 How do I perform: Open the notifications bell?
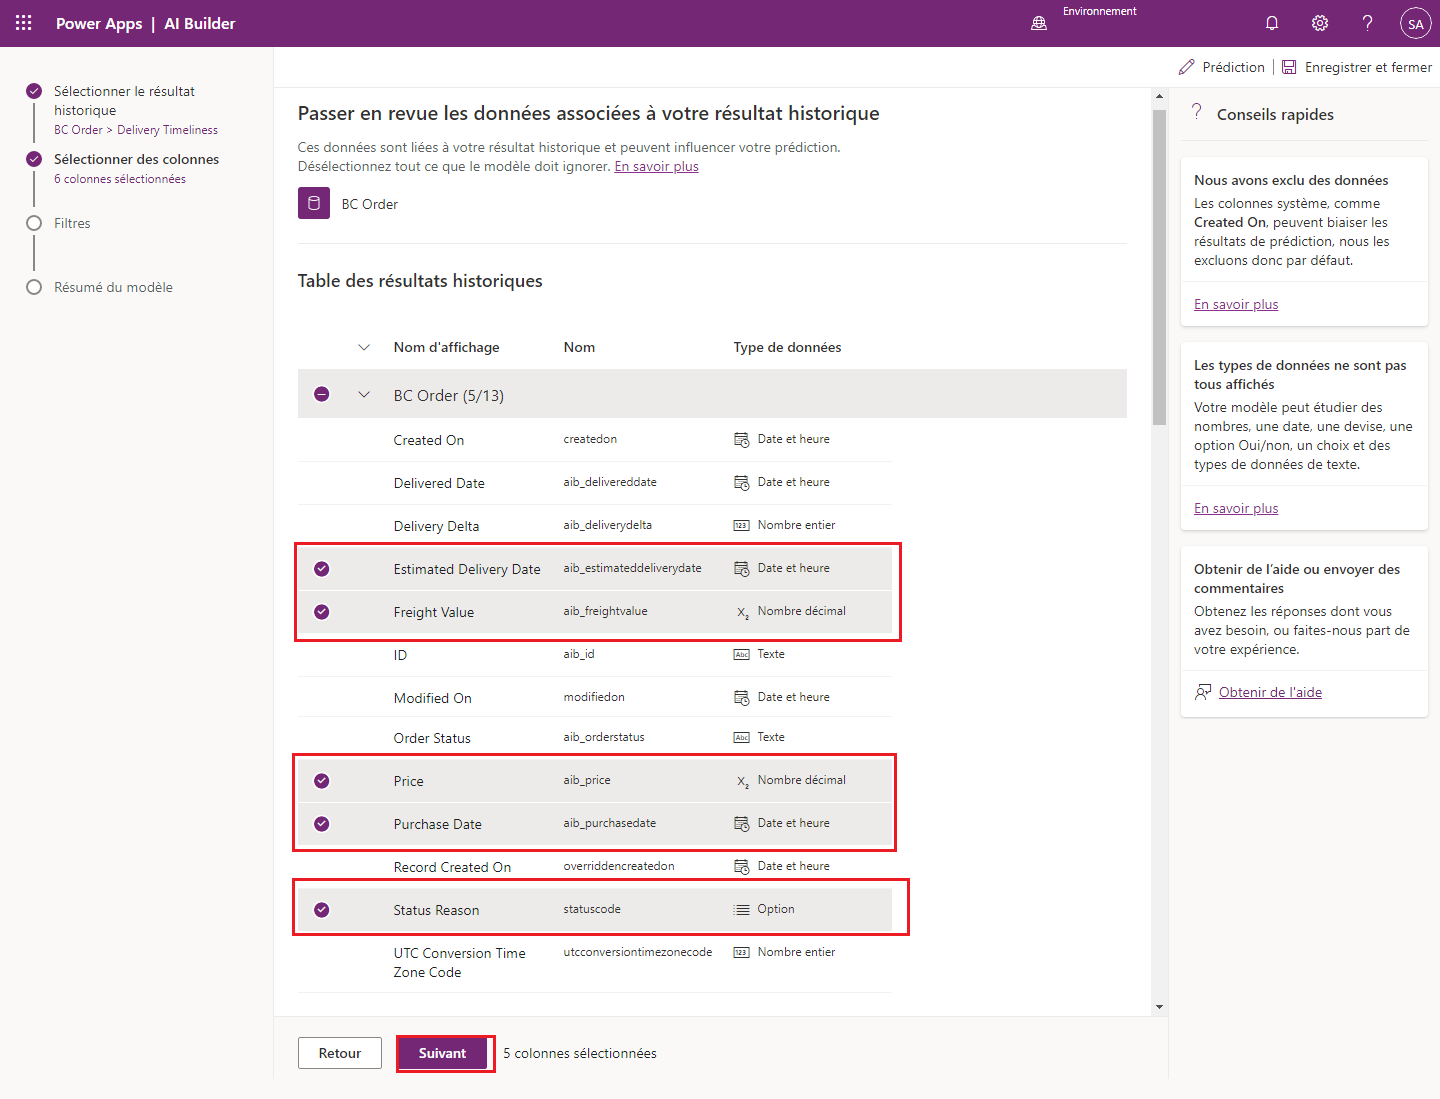pyautogui.click(x=1272, y=23)
